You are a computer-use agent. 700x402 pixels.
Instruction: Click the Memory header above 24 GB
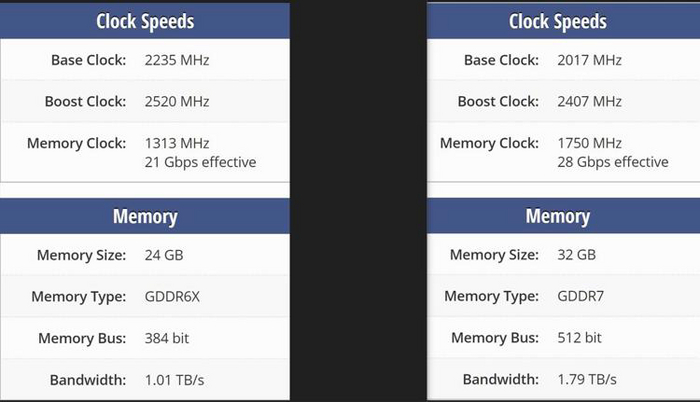point(145,216)
